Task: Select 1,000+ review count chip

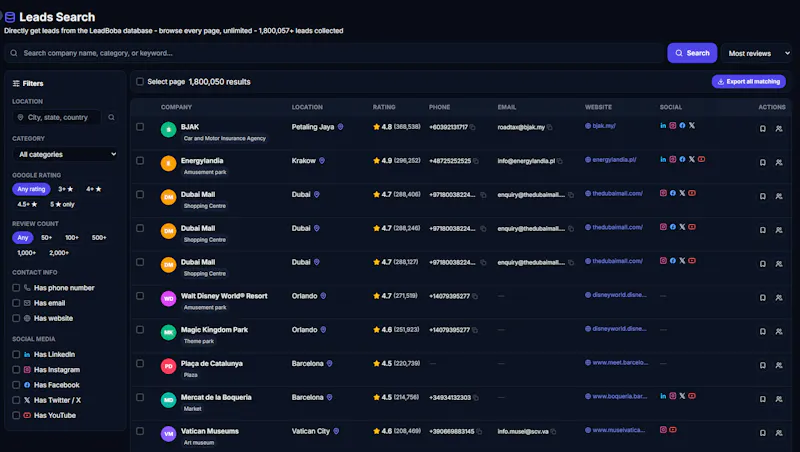Action: [27, 253]
